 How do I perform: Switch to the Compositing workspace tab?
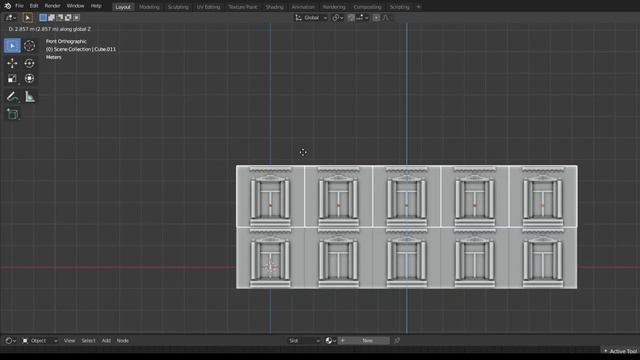[367, 7]
